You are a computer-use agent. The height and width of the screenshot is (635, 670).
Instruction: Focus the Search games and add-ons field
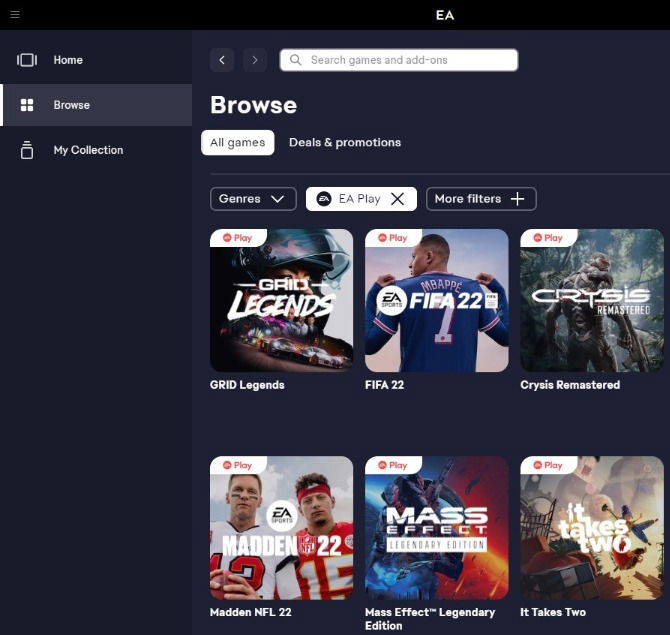pyautogui.click(x=399, y=60)
